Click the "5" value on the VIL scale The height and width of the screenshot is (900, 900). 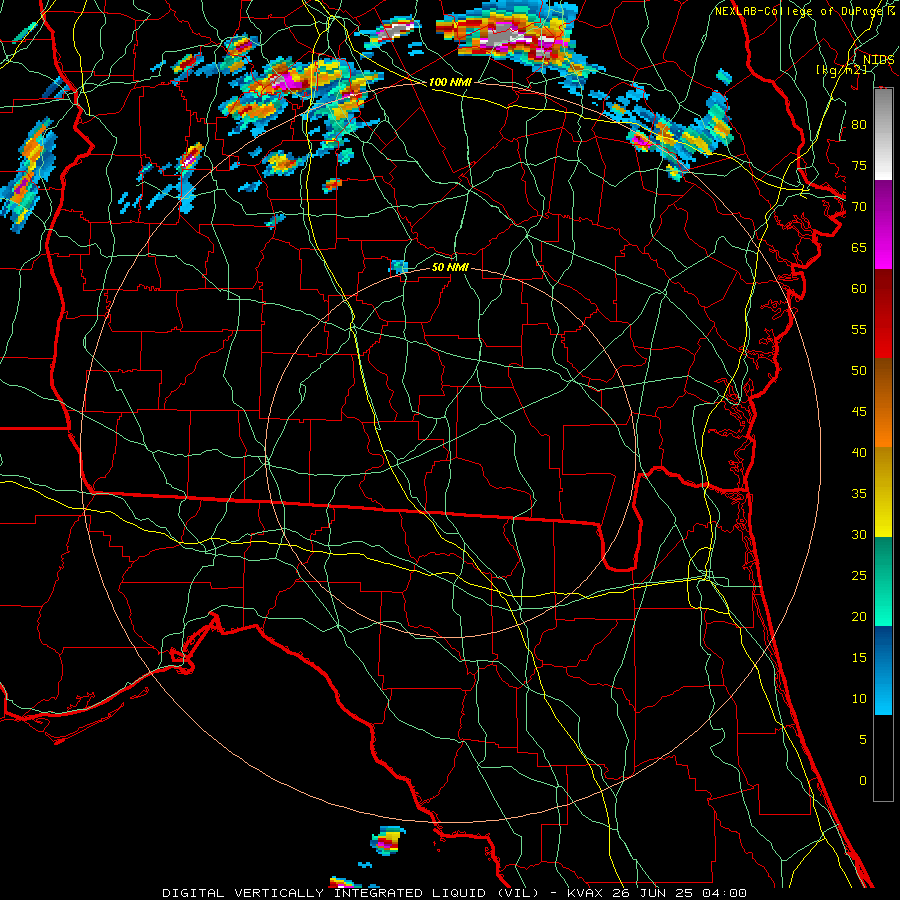863,740
